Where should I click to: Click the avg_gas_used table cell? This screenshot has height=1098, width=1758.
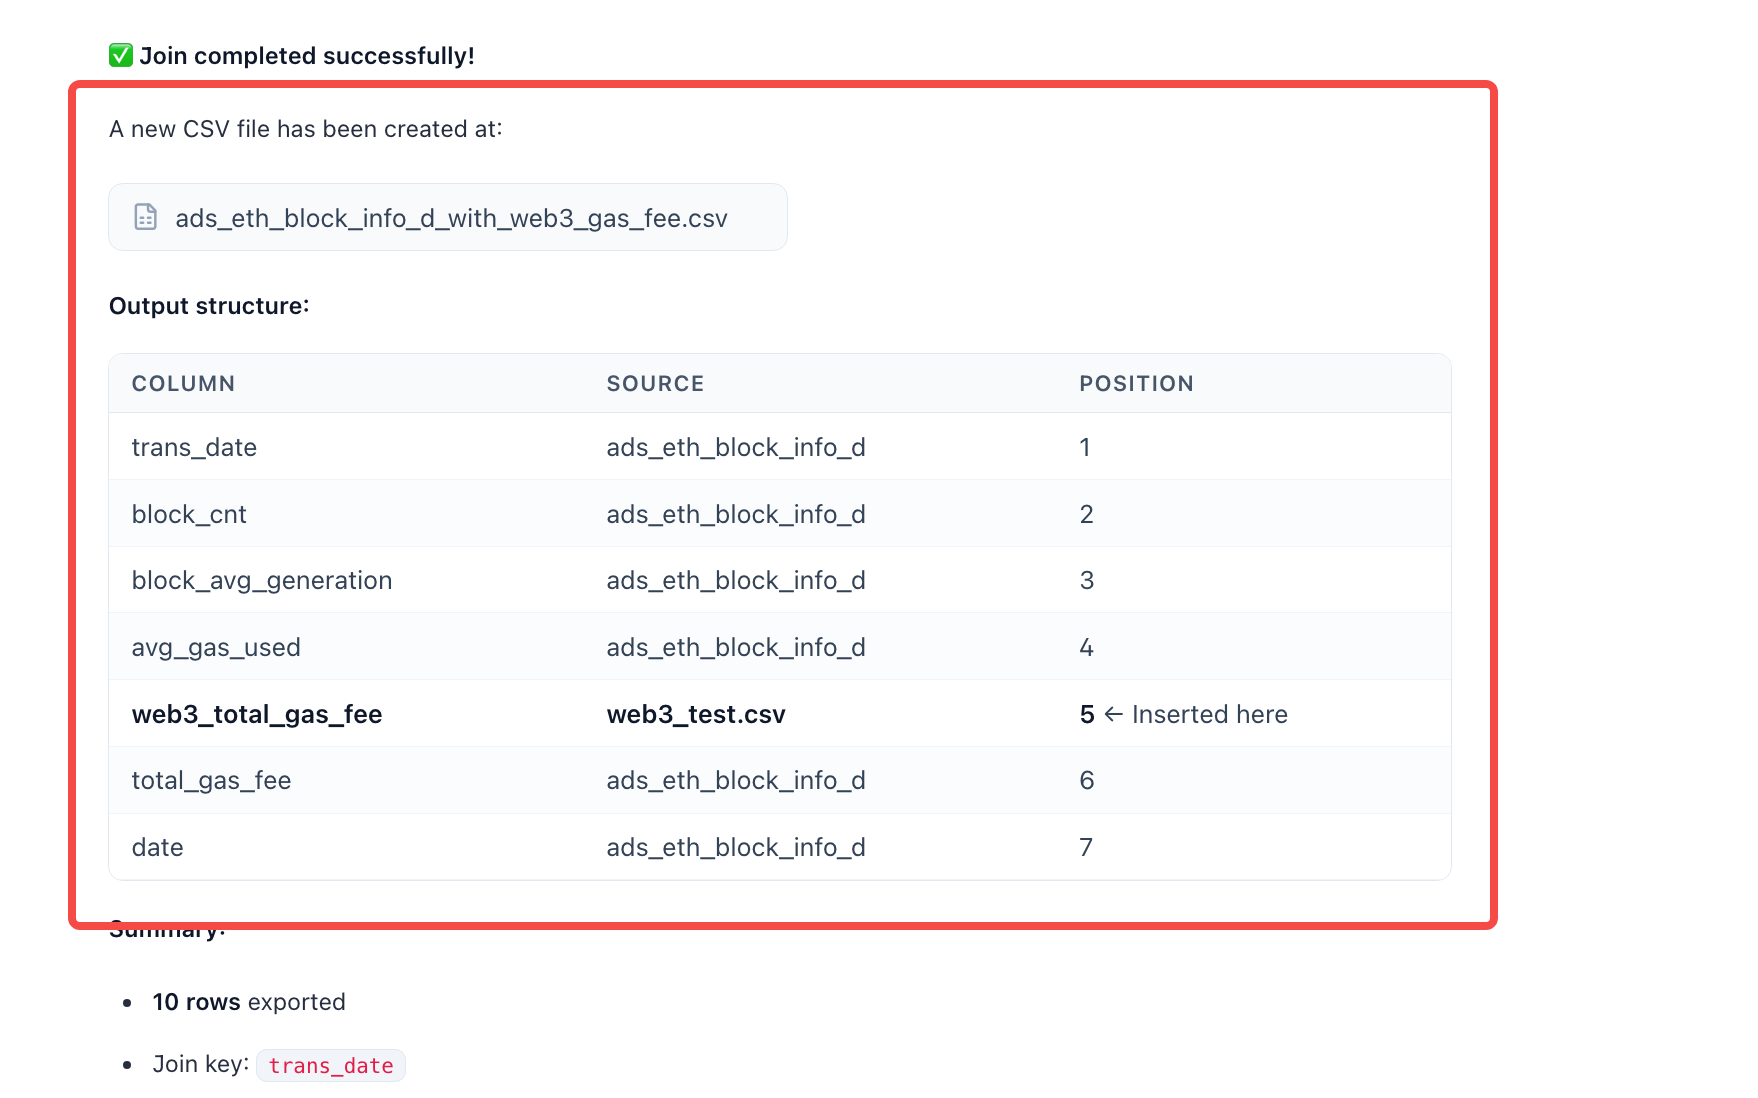point(216,647)
